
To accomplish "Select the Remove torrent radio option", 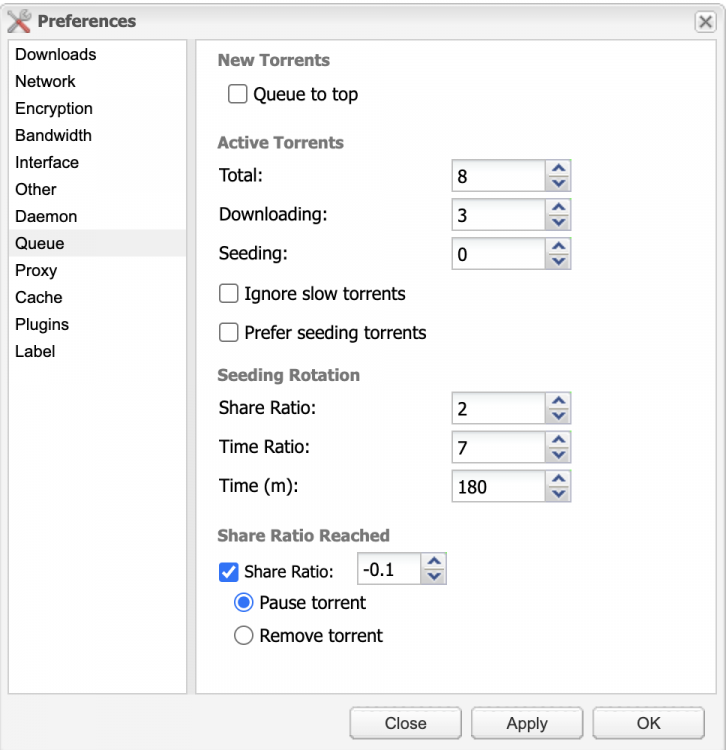I will click(x=243, y=635).
